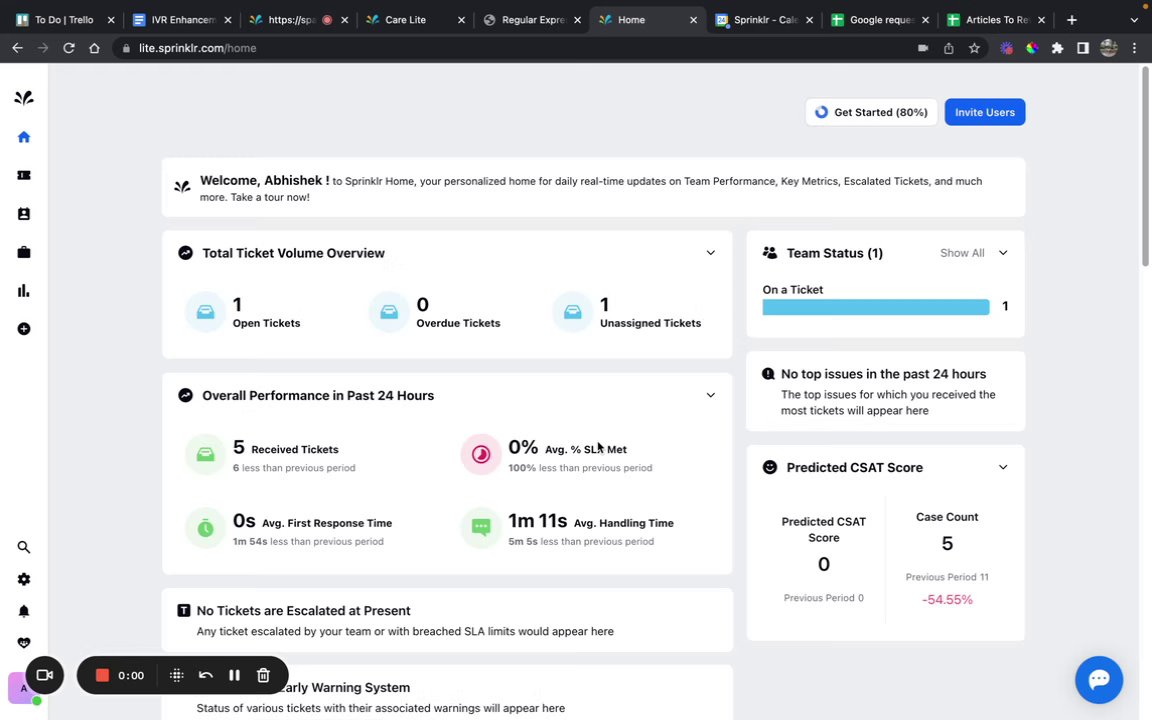Open the notifications bell in sidebar
The image size is (1152, 720).
tap(24, 611)
